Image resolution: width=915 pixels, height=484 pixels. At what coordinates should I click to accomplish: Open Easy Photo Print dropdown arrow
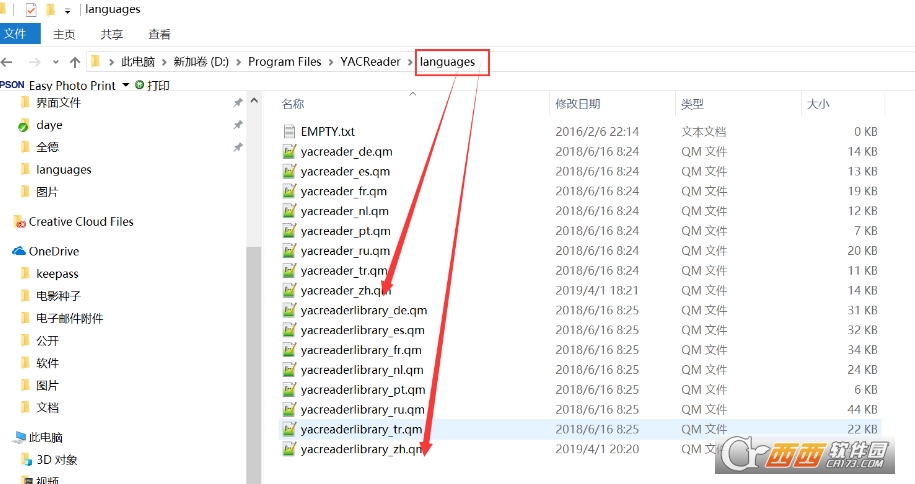[125, 85]
